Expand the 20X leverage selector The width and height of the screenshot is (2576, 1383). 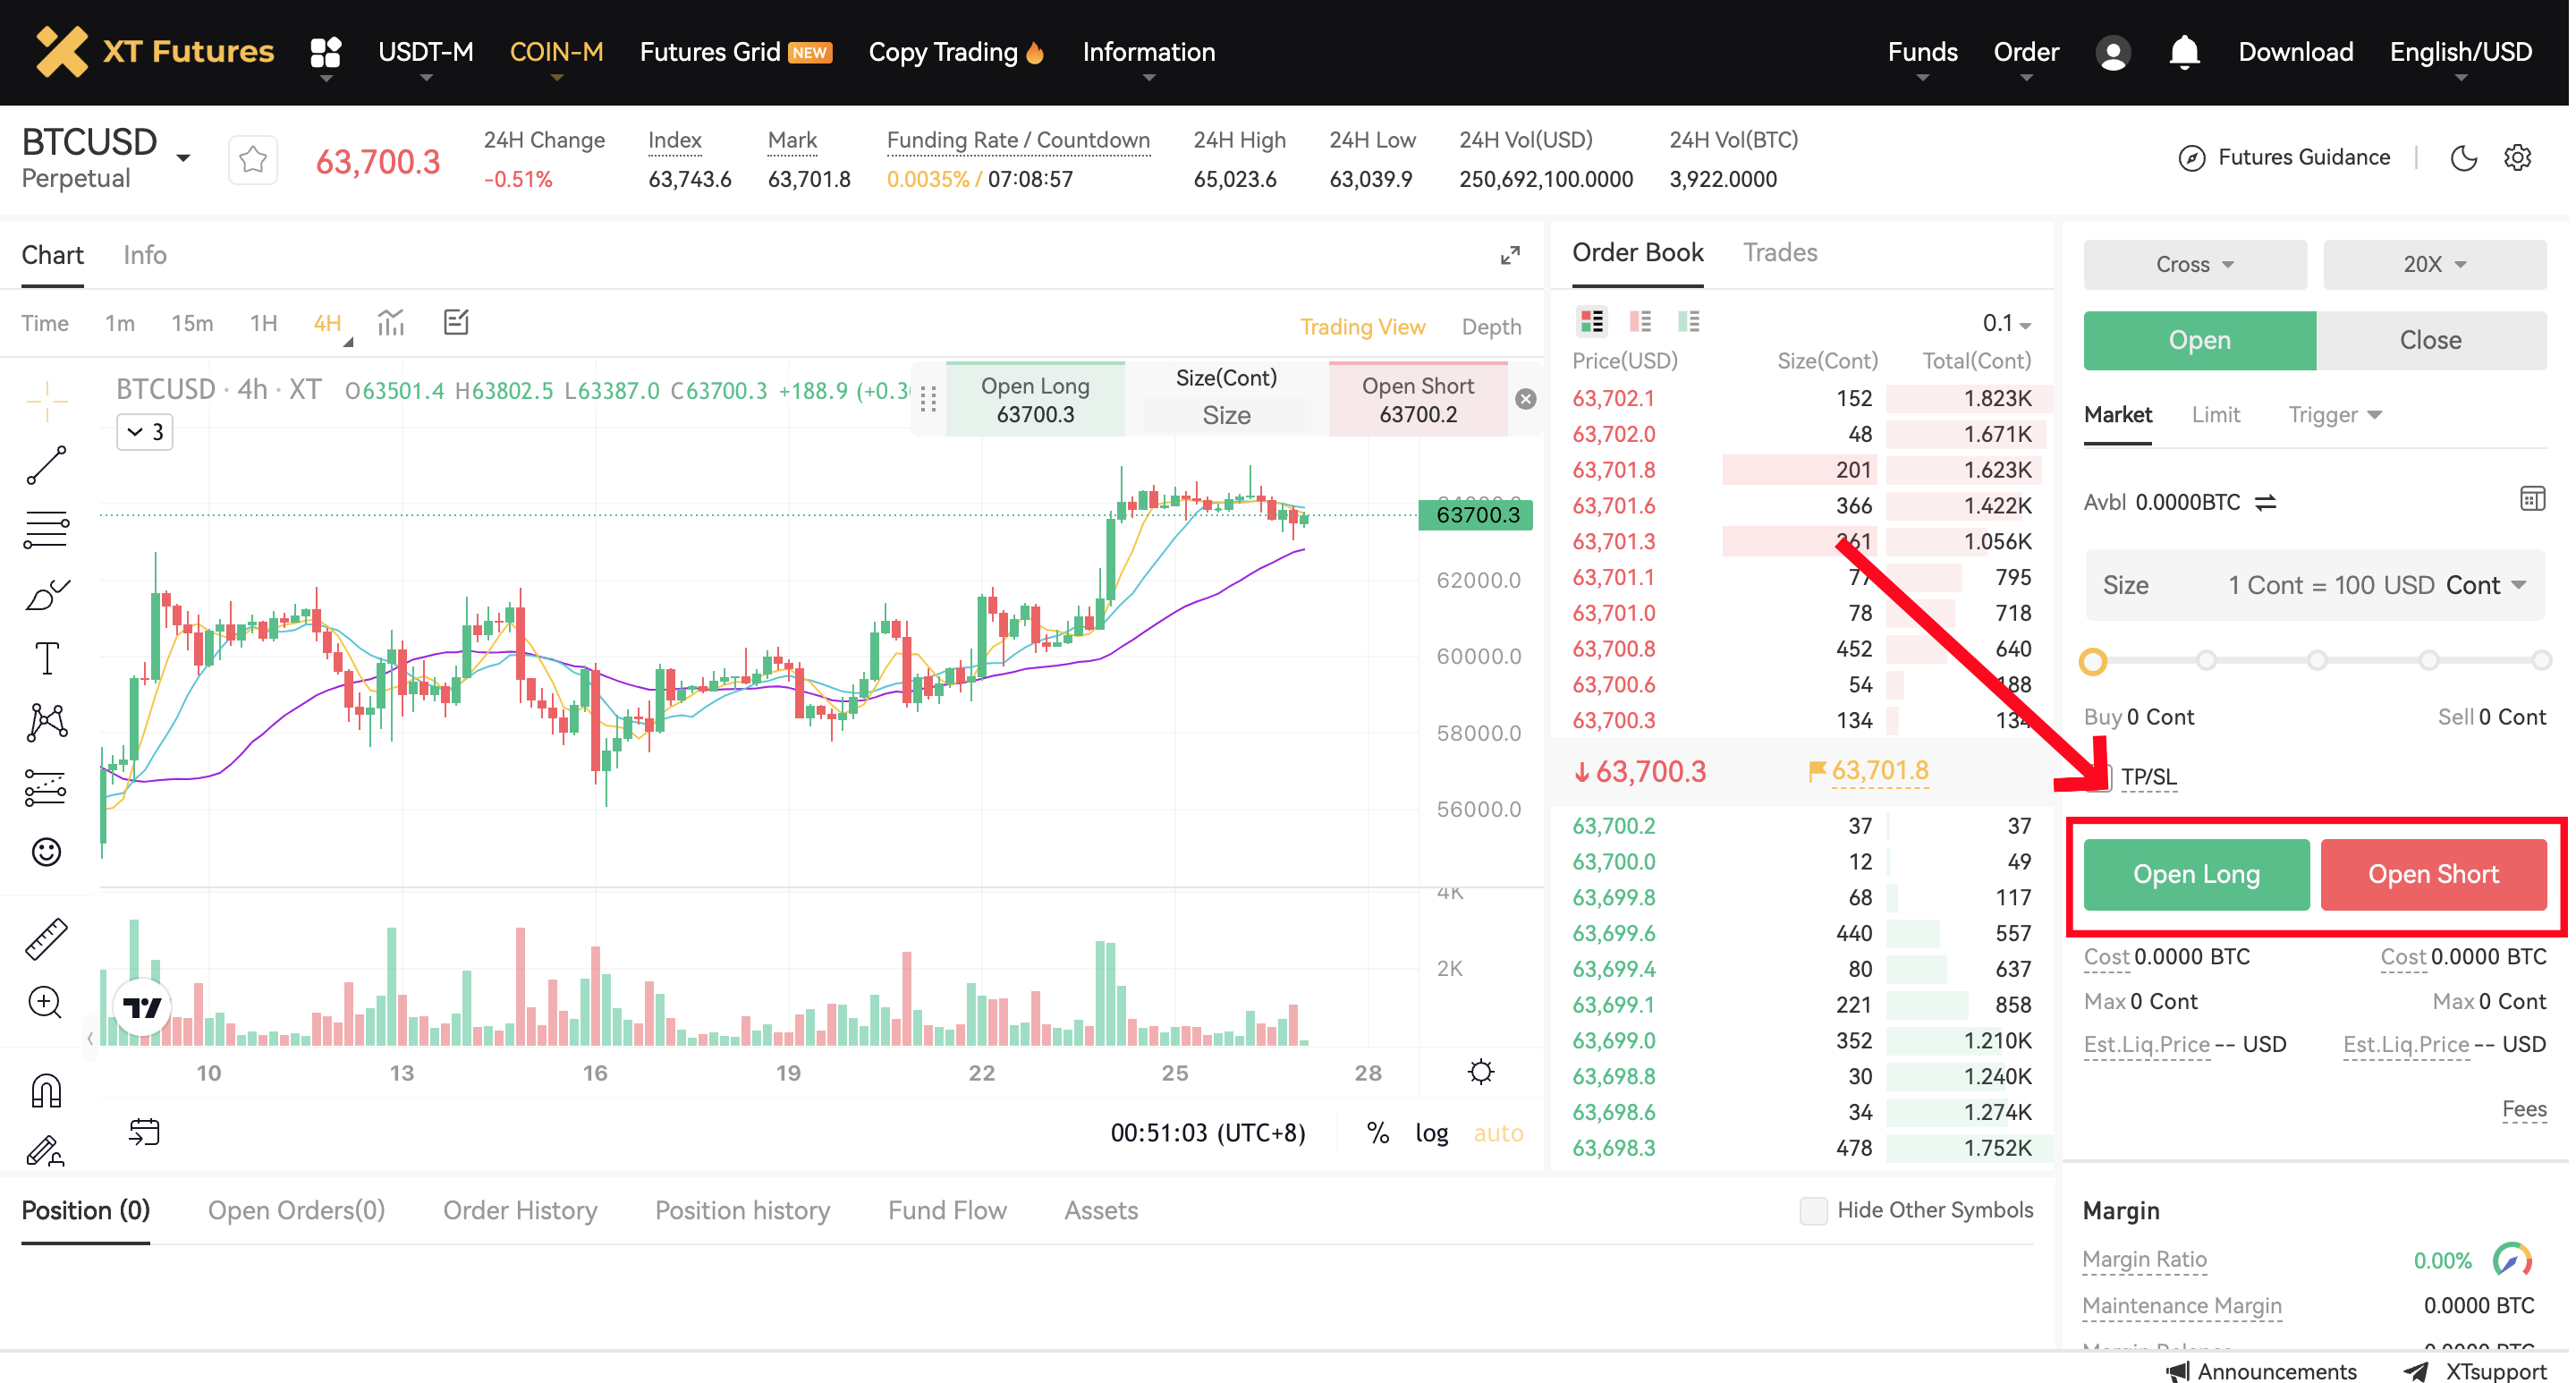(x=2434, y=264)
